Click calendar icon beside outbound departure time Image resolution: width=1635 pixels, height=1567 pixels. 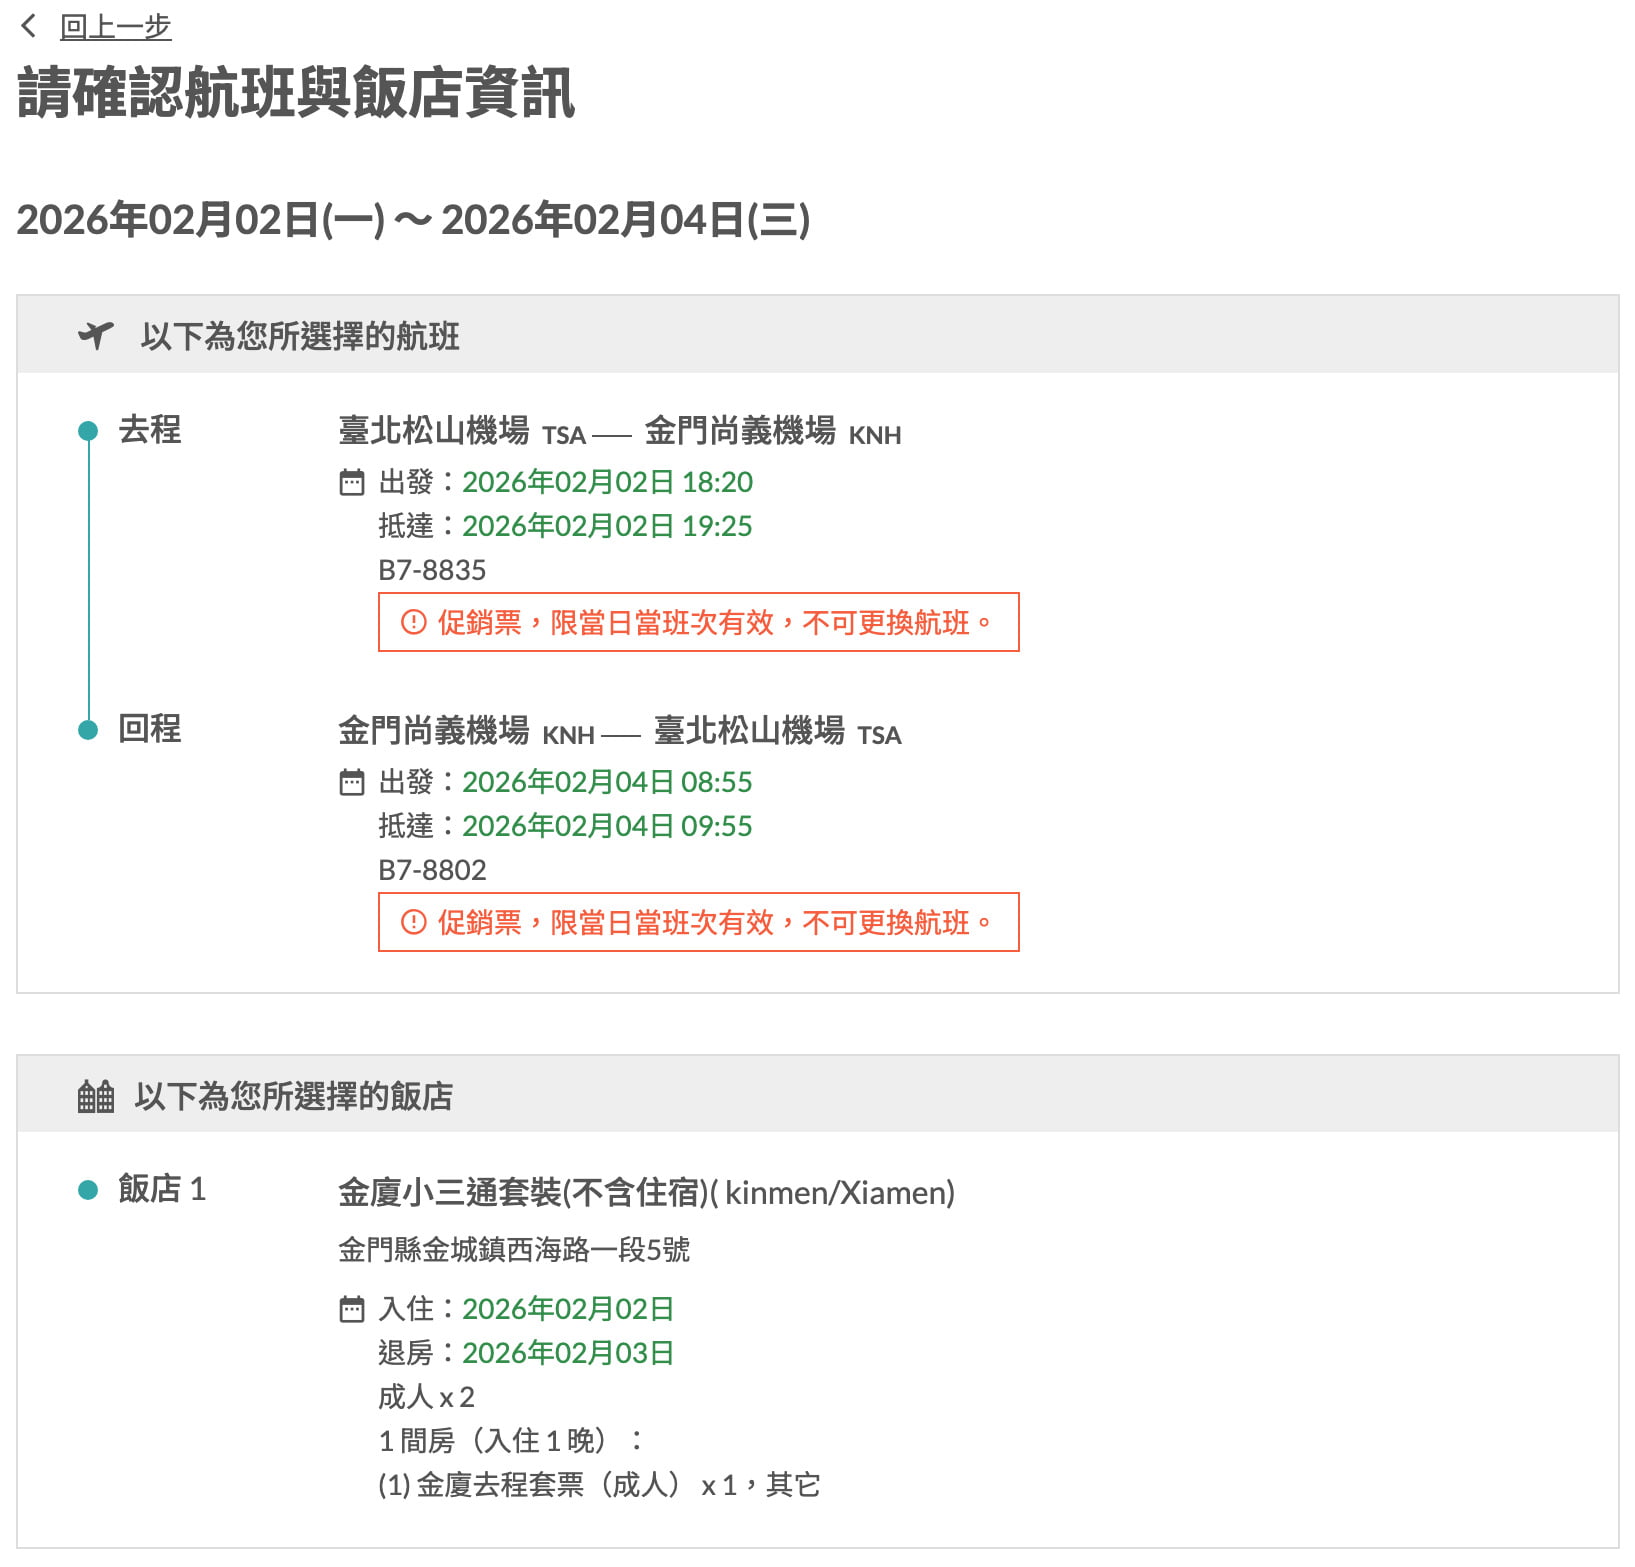(352, 483)
